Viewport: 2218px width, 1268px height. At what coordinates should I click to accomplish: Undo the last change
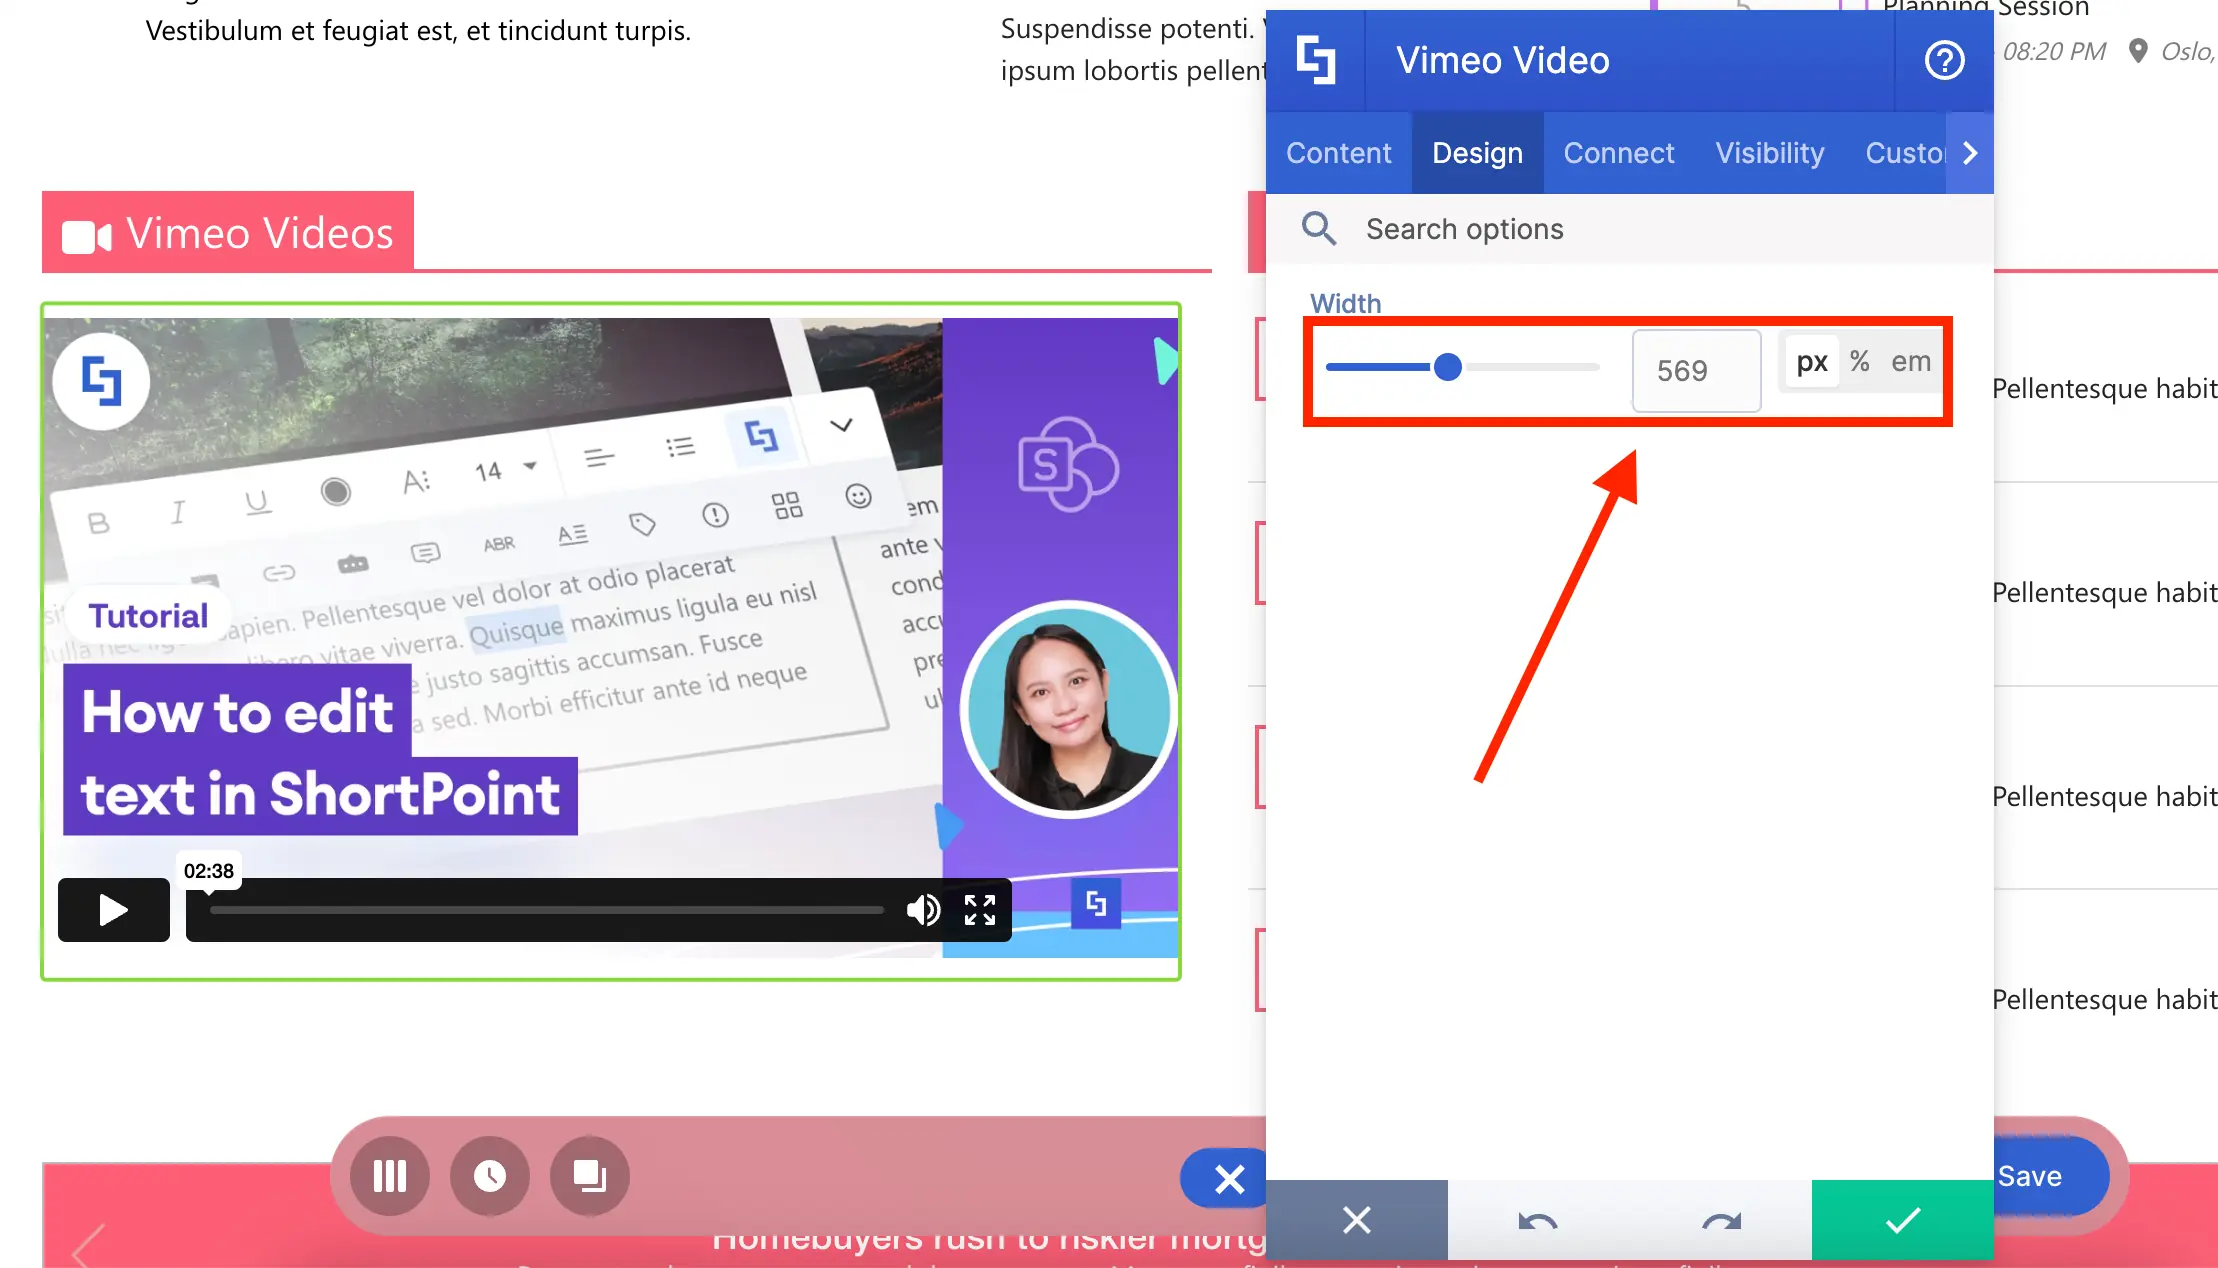point(1537,1220)
